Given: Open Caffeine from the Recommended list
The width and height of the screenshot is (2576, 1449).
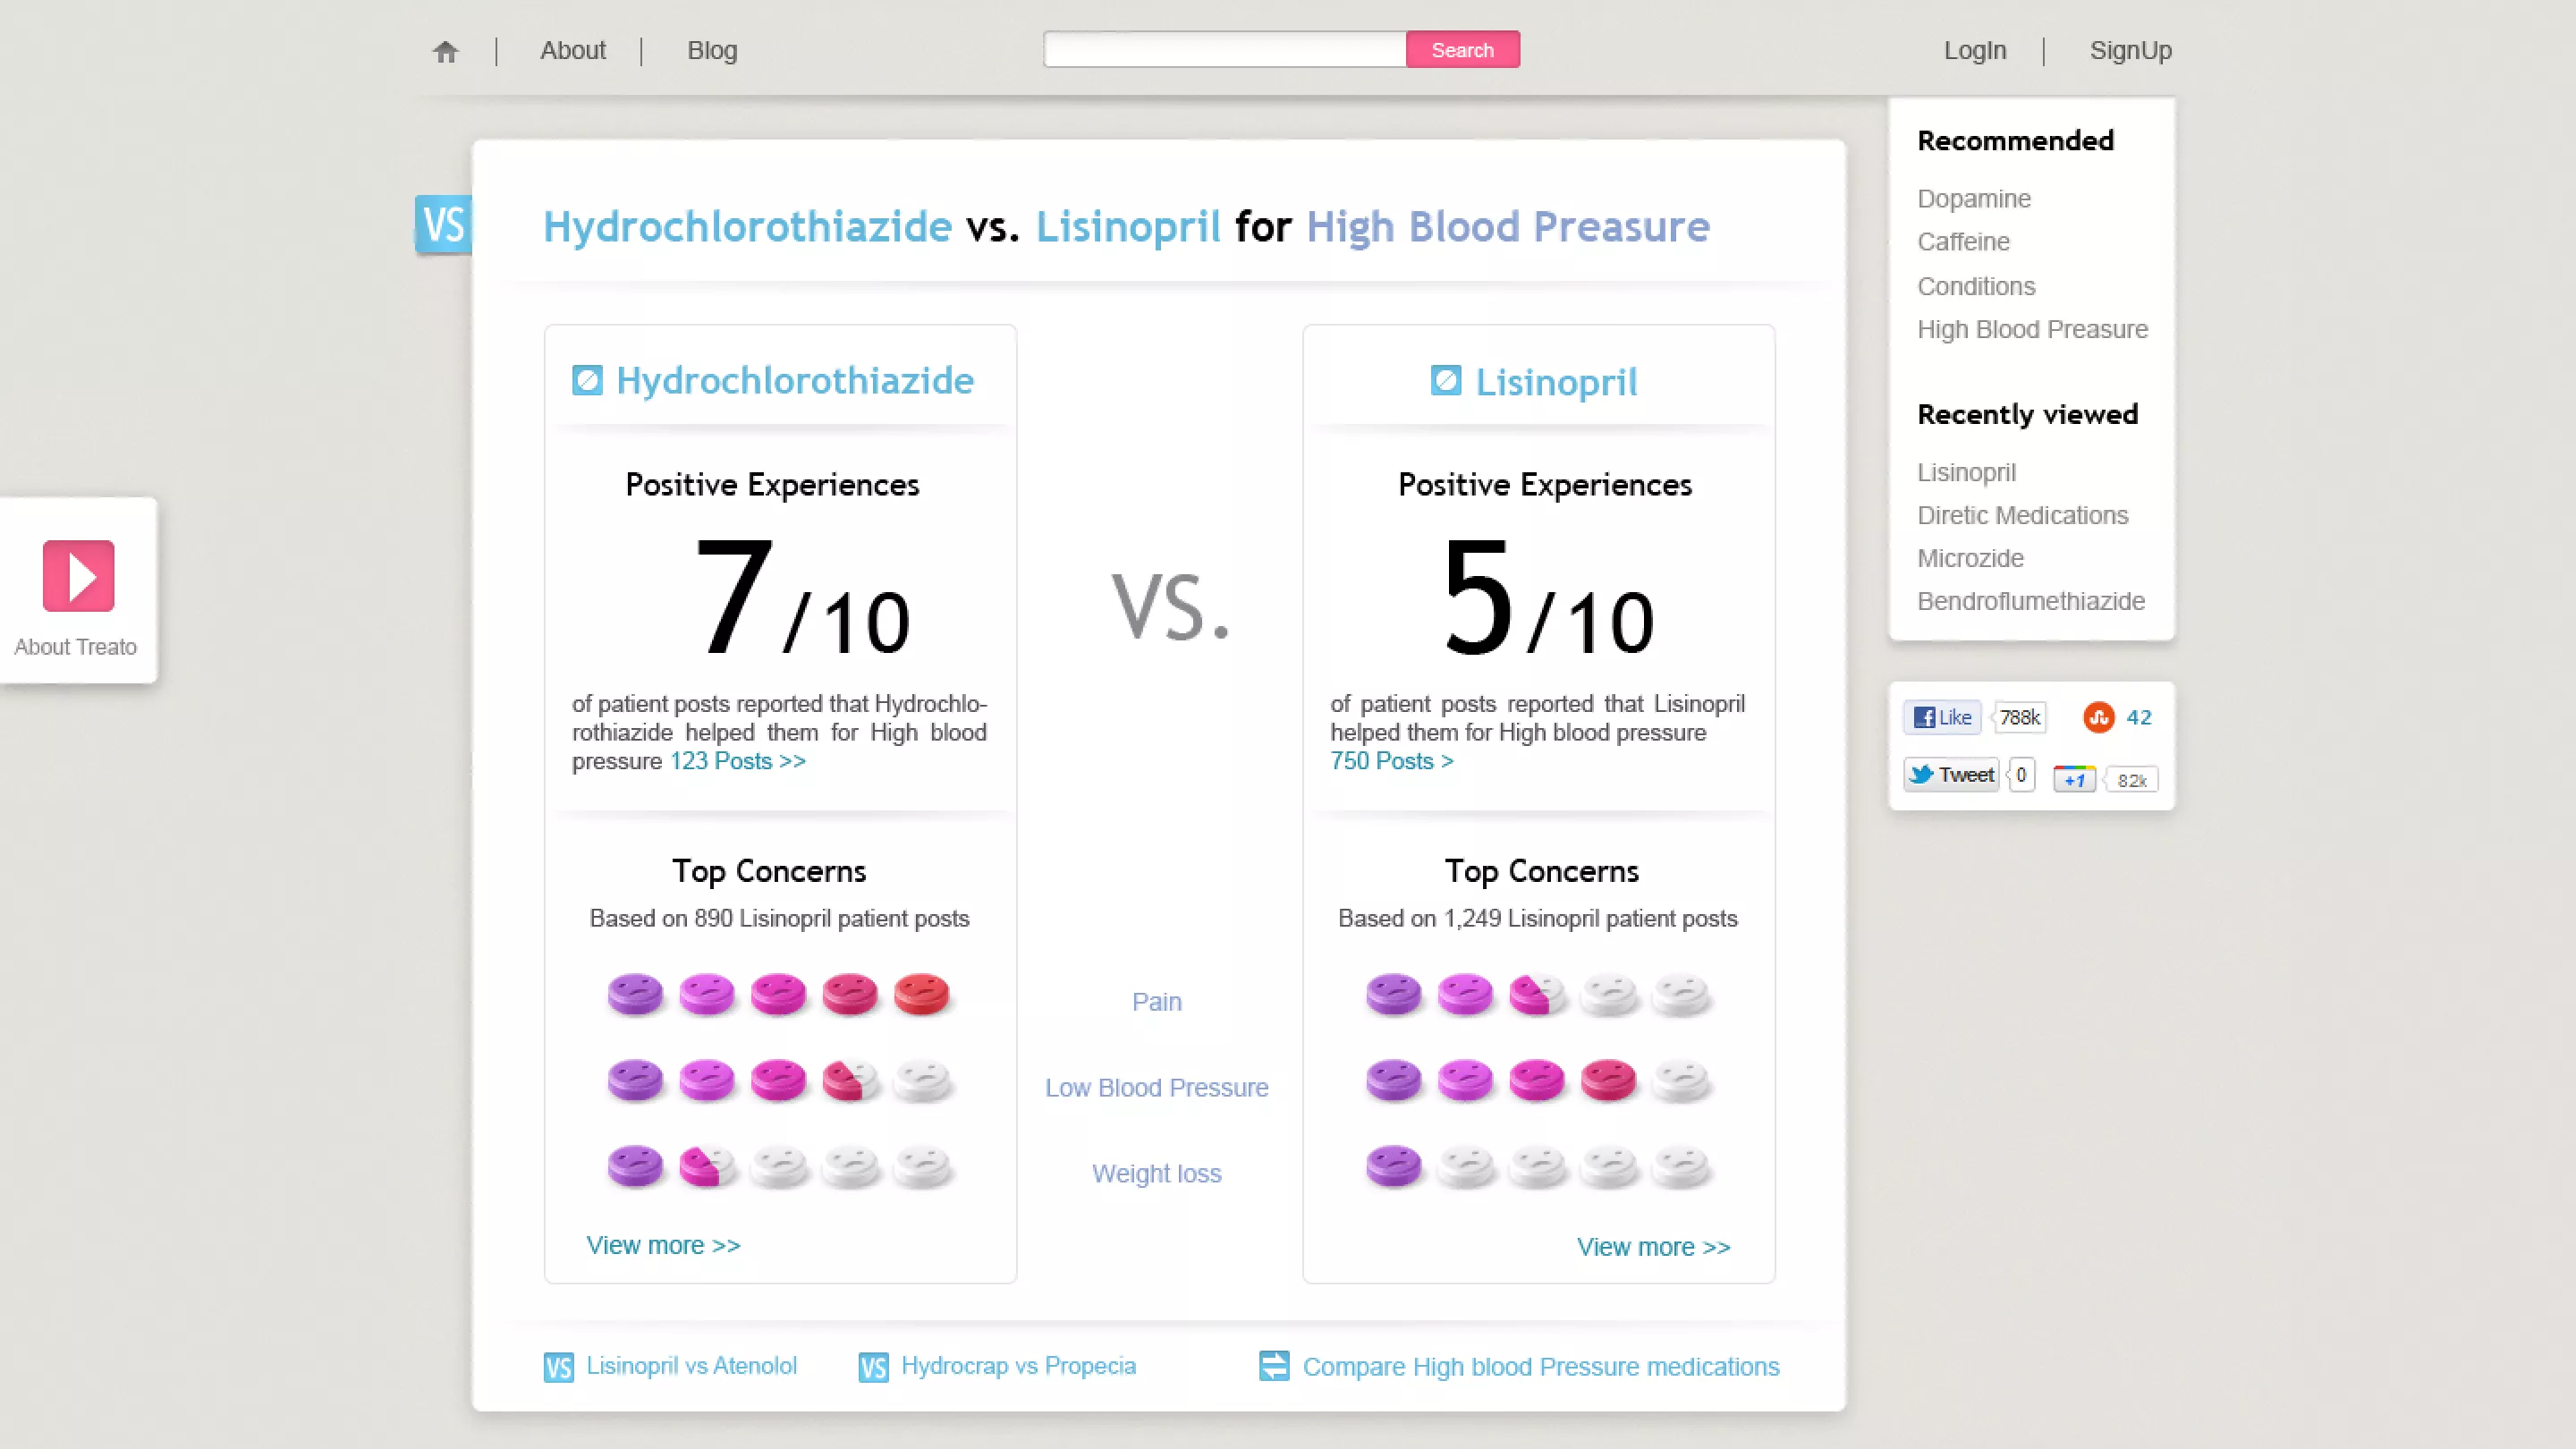Looking at the screenshot, I should click(1962, 242).
